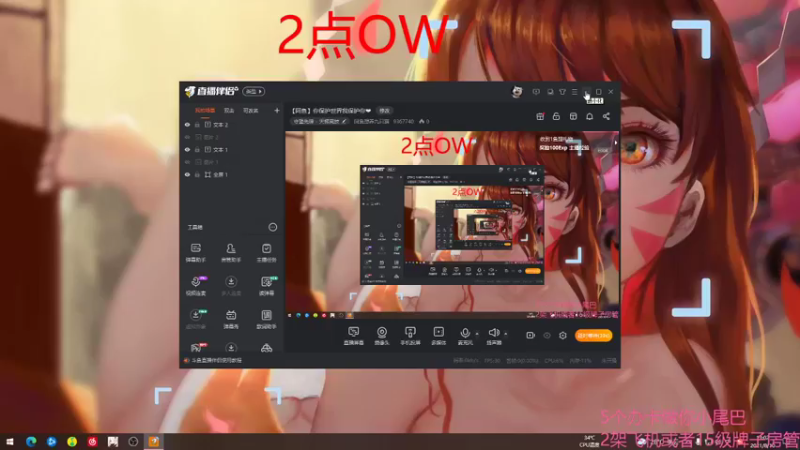The width and height of the screenshot is (800, 450).
Task: Show the hidden 图片 2 layer
Action: 187,137
